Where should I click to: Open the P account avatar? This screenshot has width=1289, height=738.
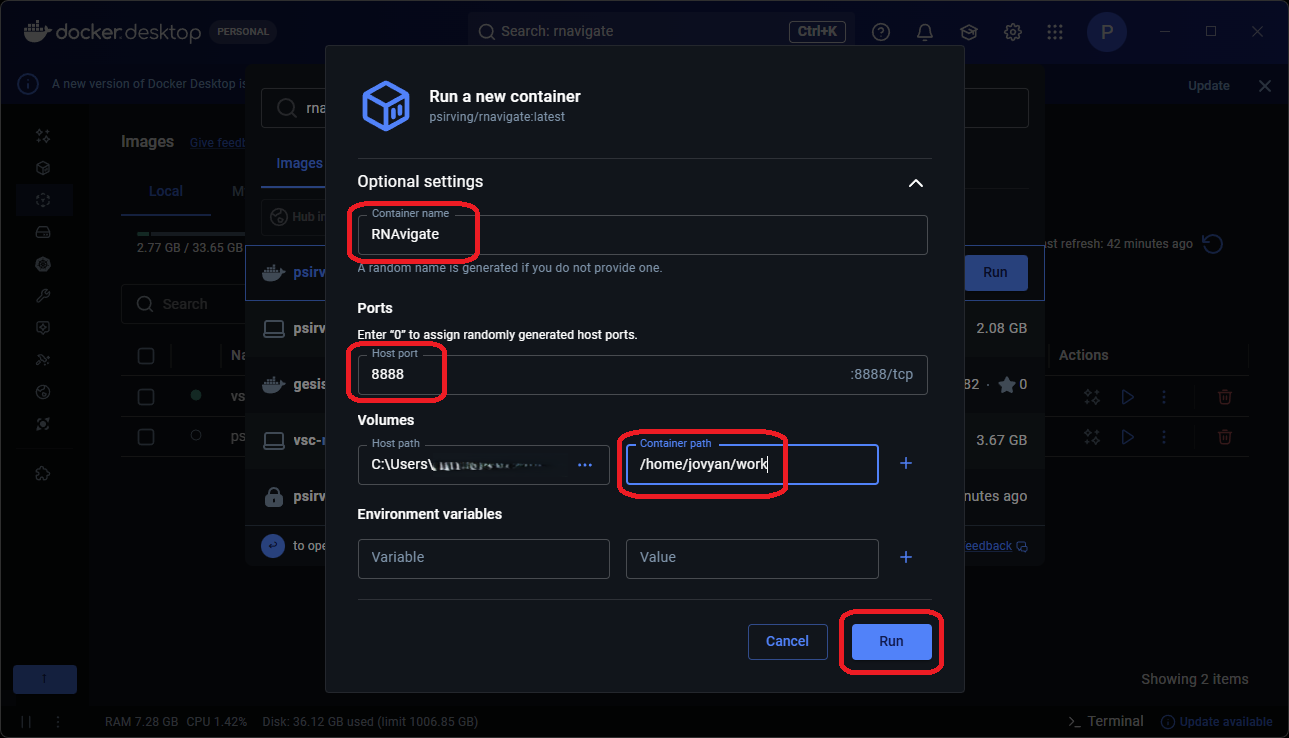[1107, 32]
